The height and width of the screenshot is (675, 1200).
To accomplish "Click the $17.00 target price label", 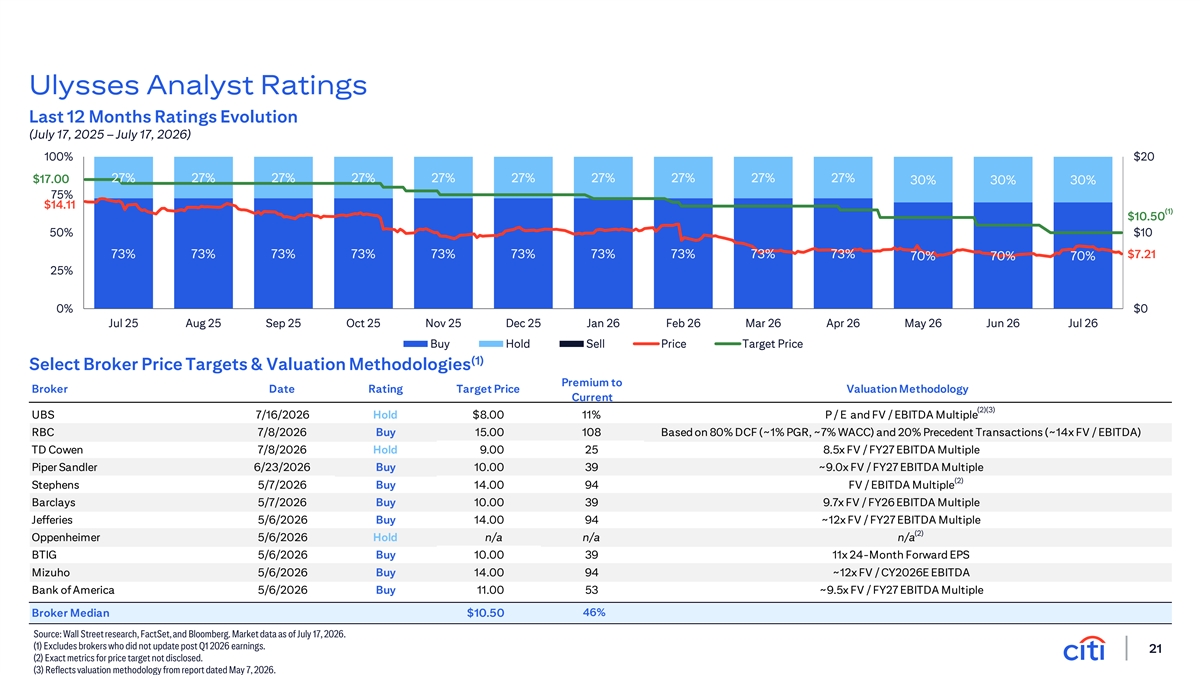I will (49, 180).
